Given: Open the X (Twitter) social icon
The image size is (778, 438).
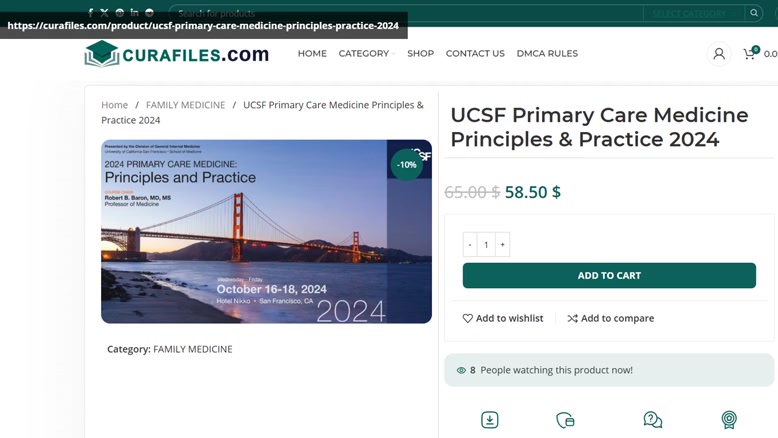Looking at the screenshot, I should coord(104,13).
